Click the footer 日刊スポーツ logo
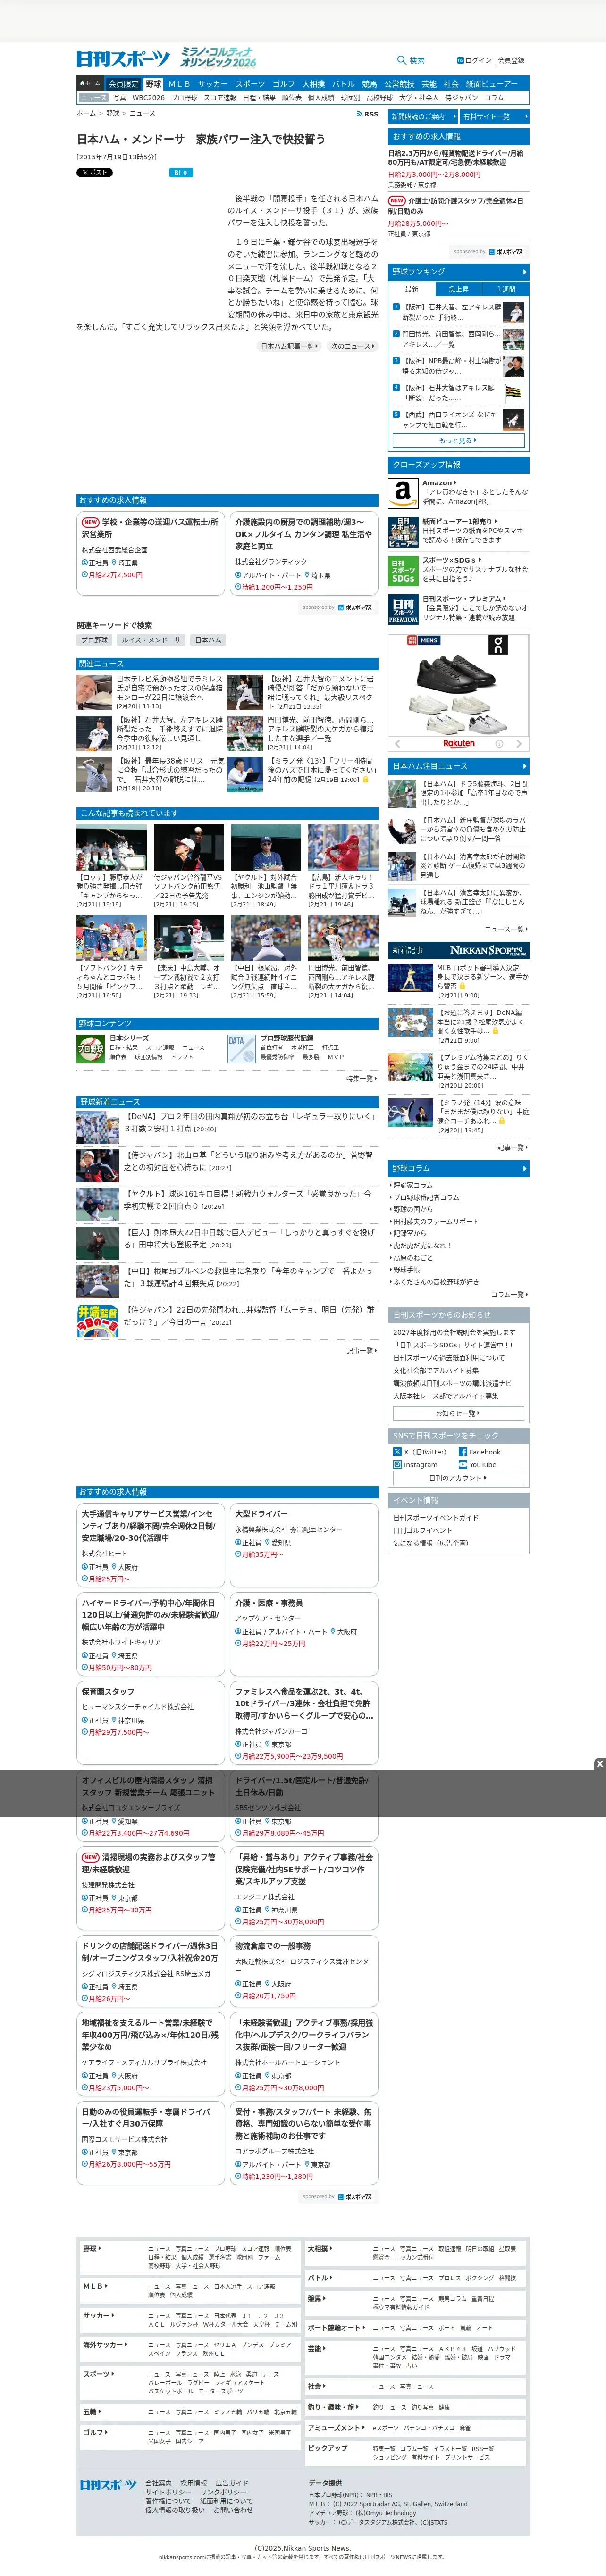This screenshot has height=2576, width=606. tap(108, 2485)
